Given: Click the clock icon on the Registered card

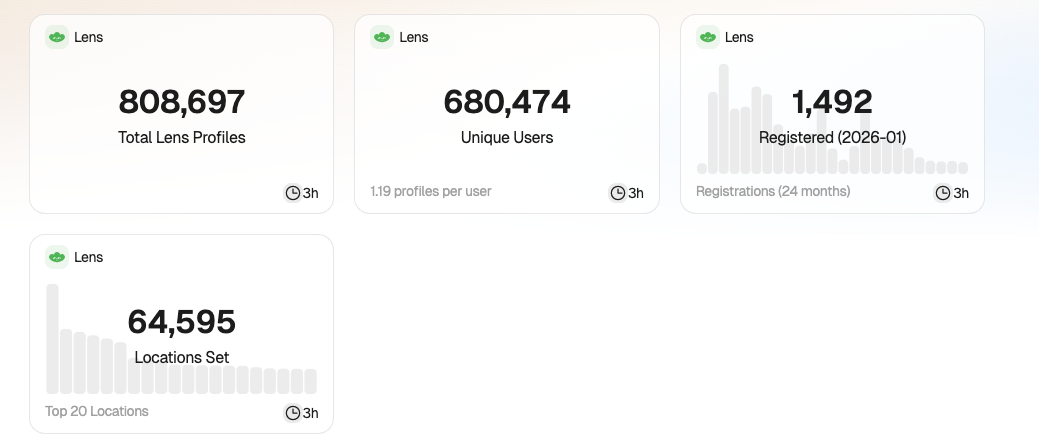Looking at the screenshot, I should point(943,193).
